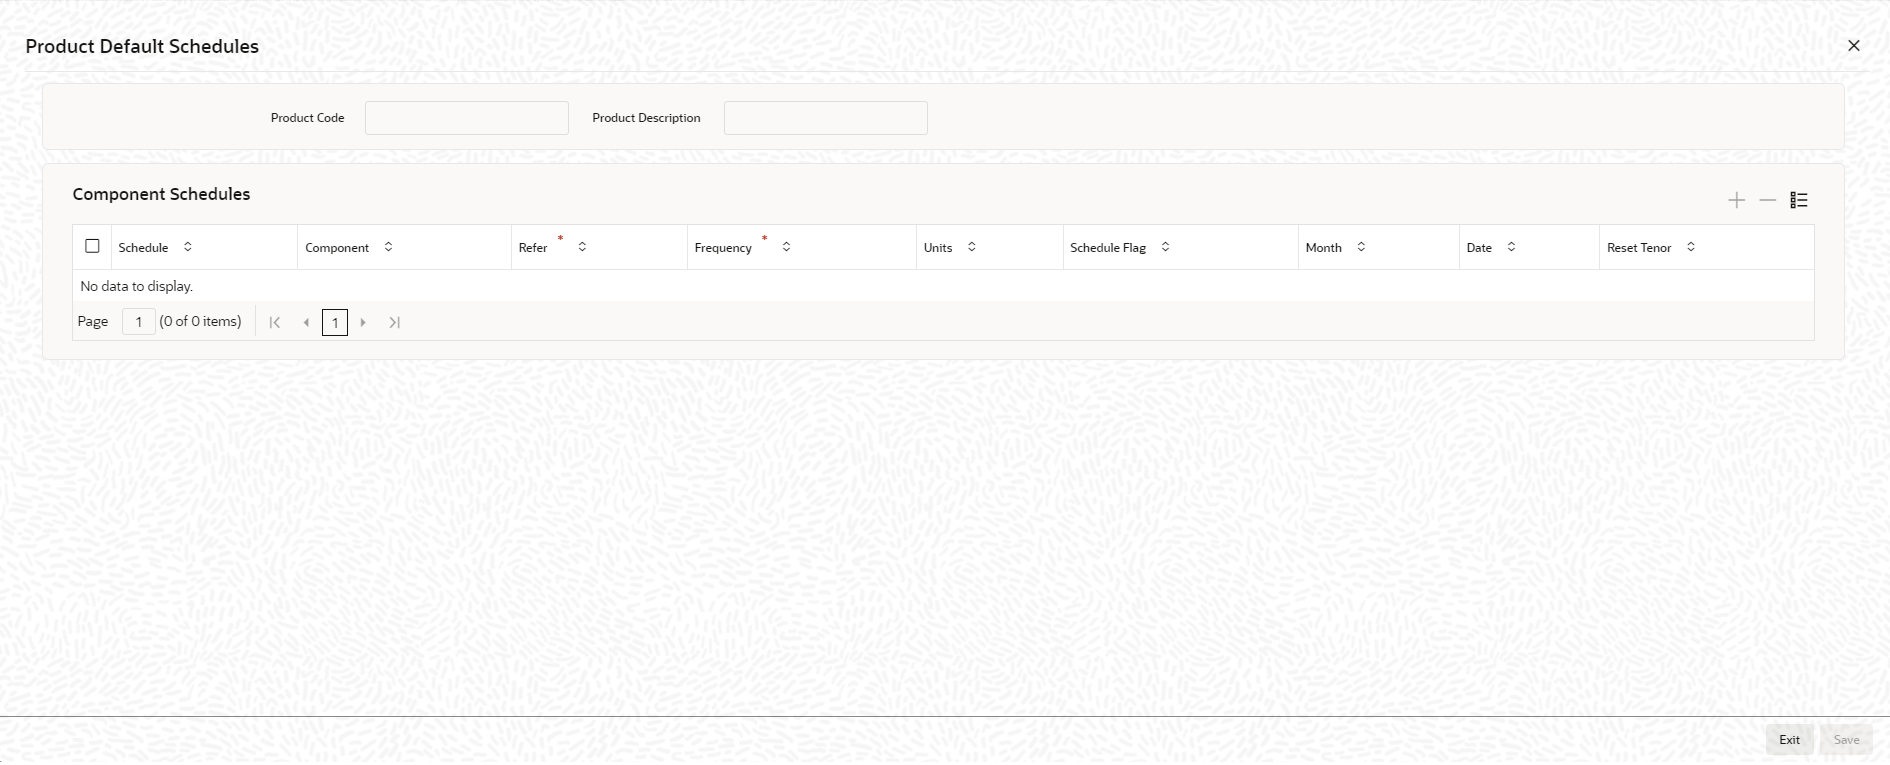Click the Units column header text
Image resolution: width=1890 pixels, height=765 pixels.
point(938,248)
